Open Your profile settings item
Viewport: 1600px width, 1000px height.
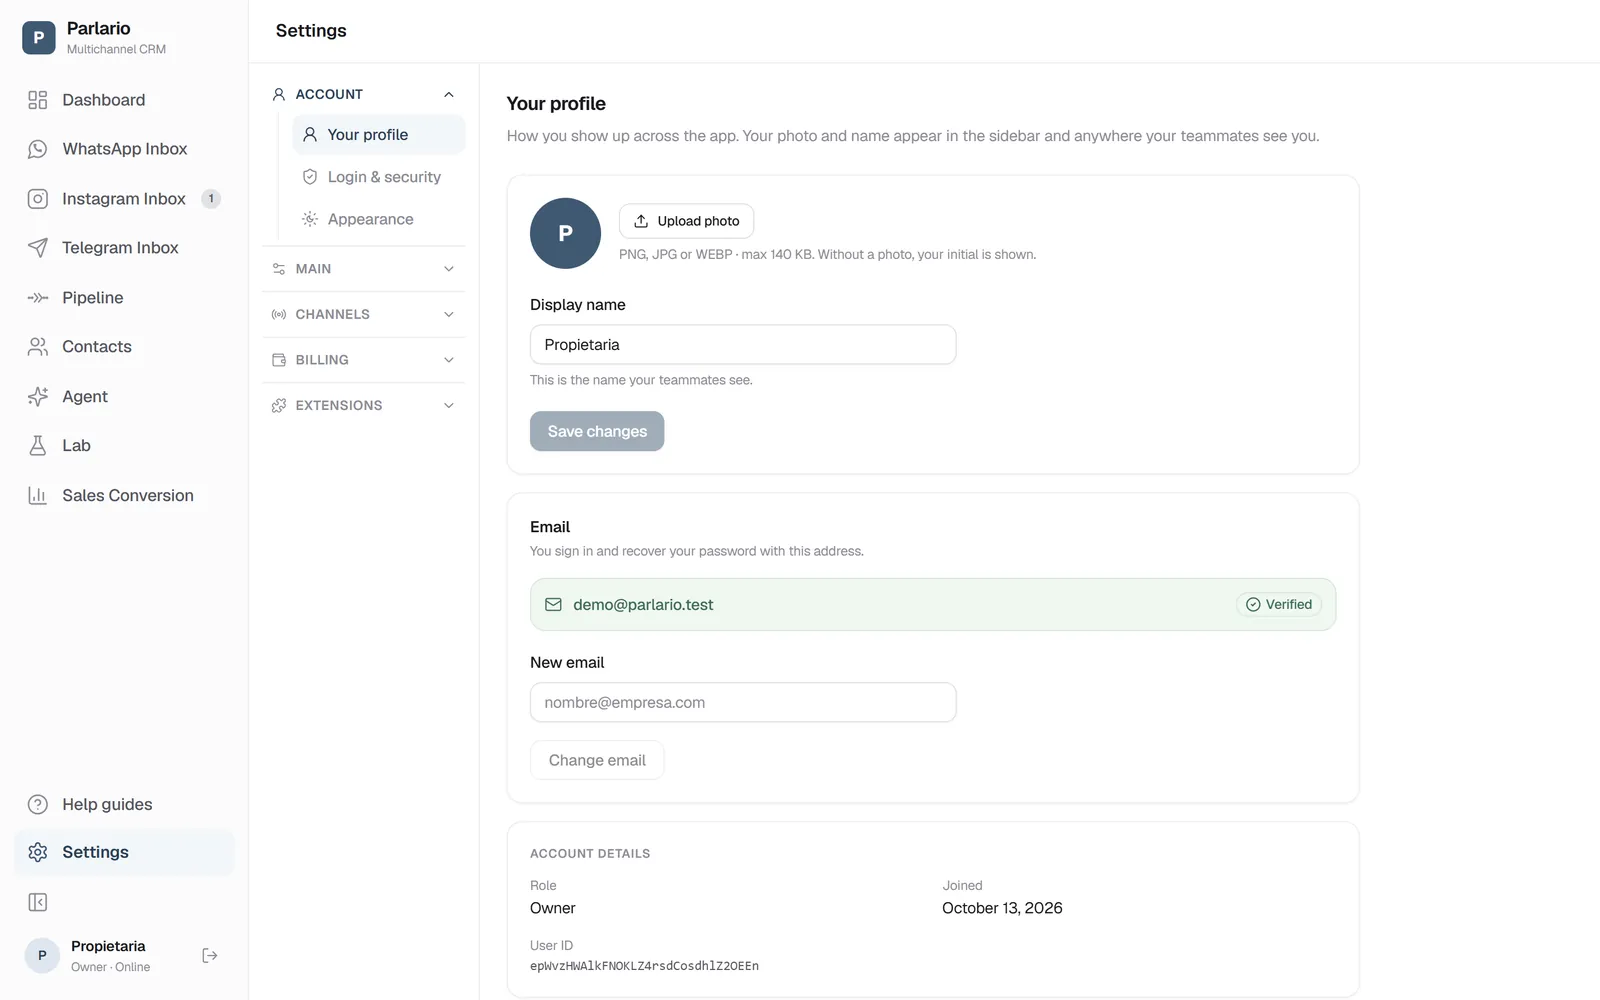pyautogui.click(x=379, y=135)
